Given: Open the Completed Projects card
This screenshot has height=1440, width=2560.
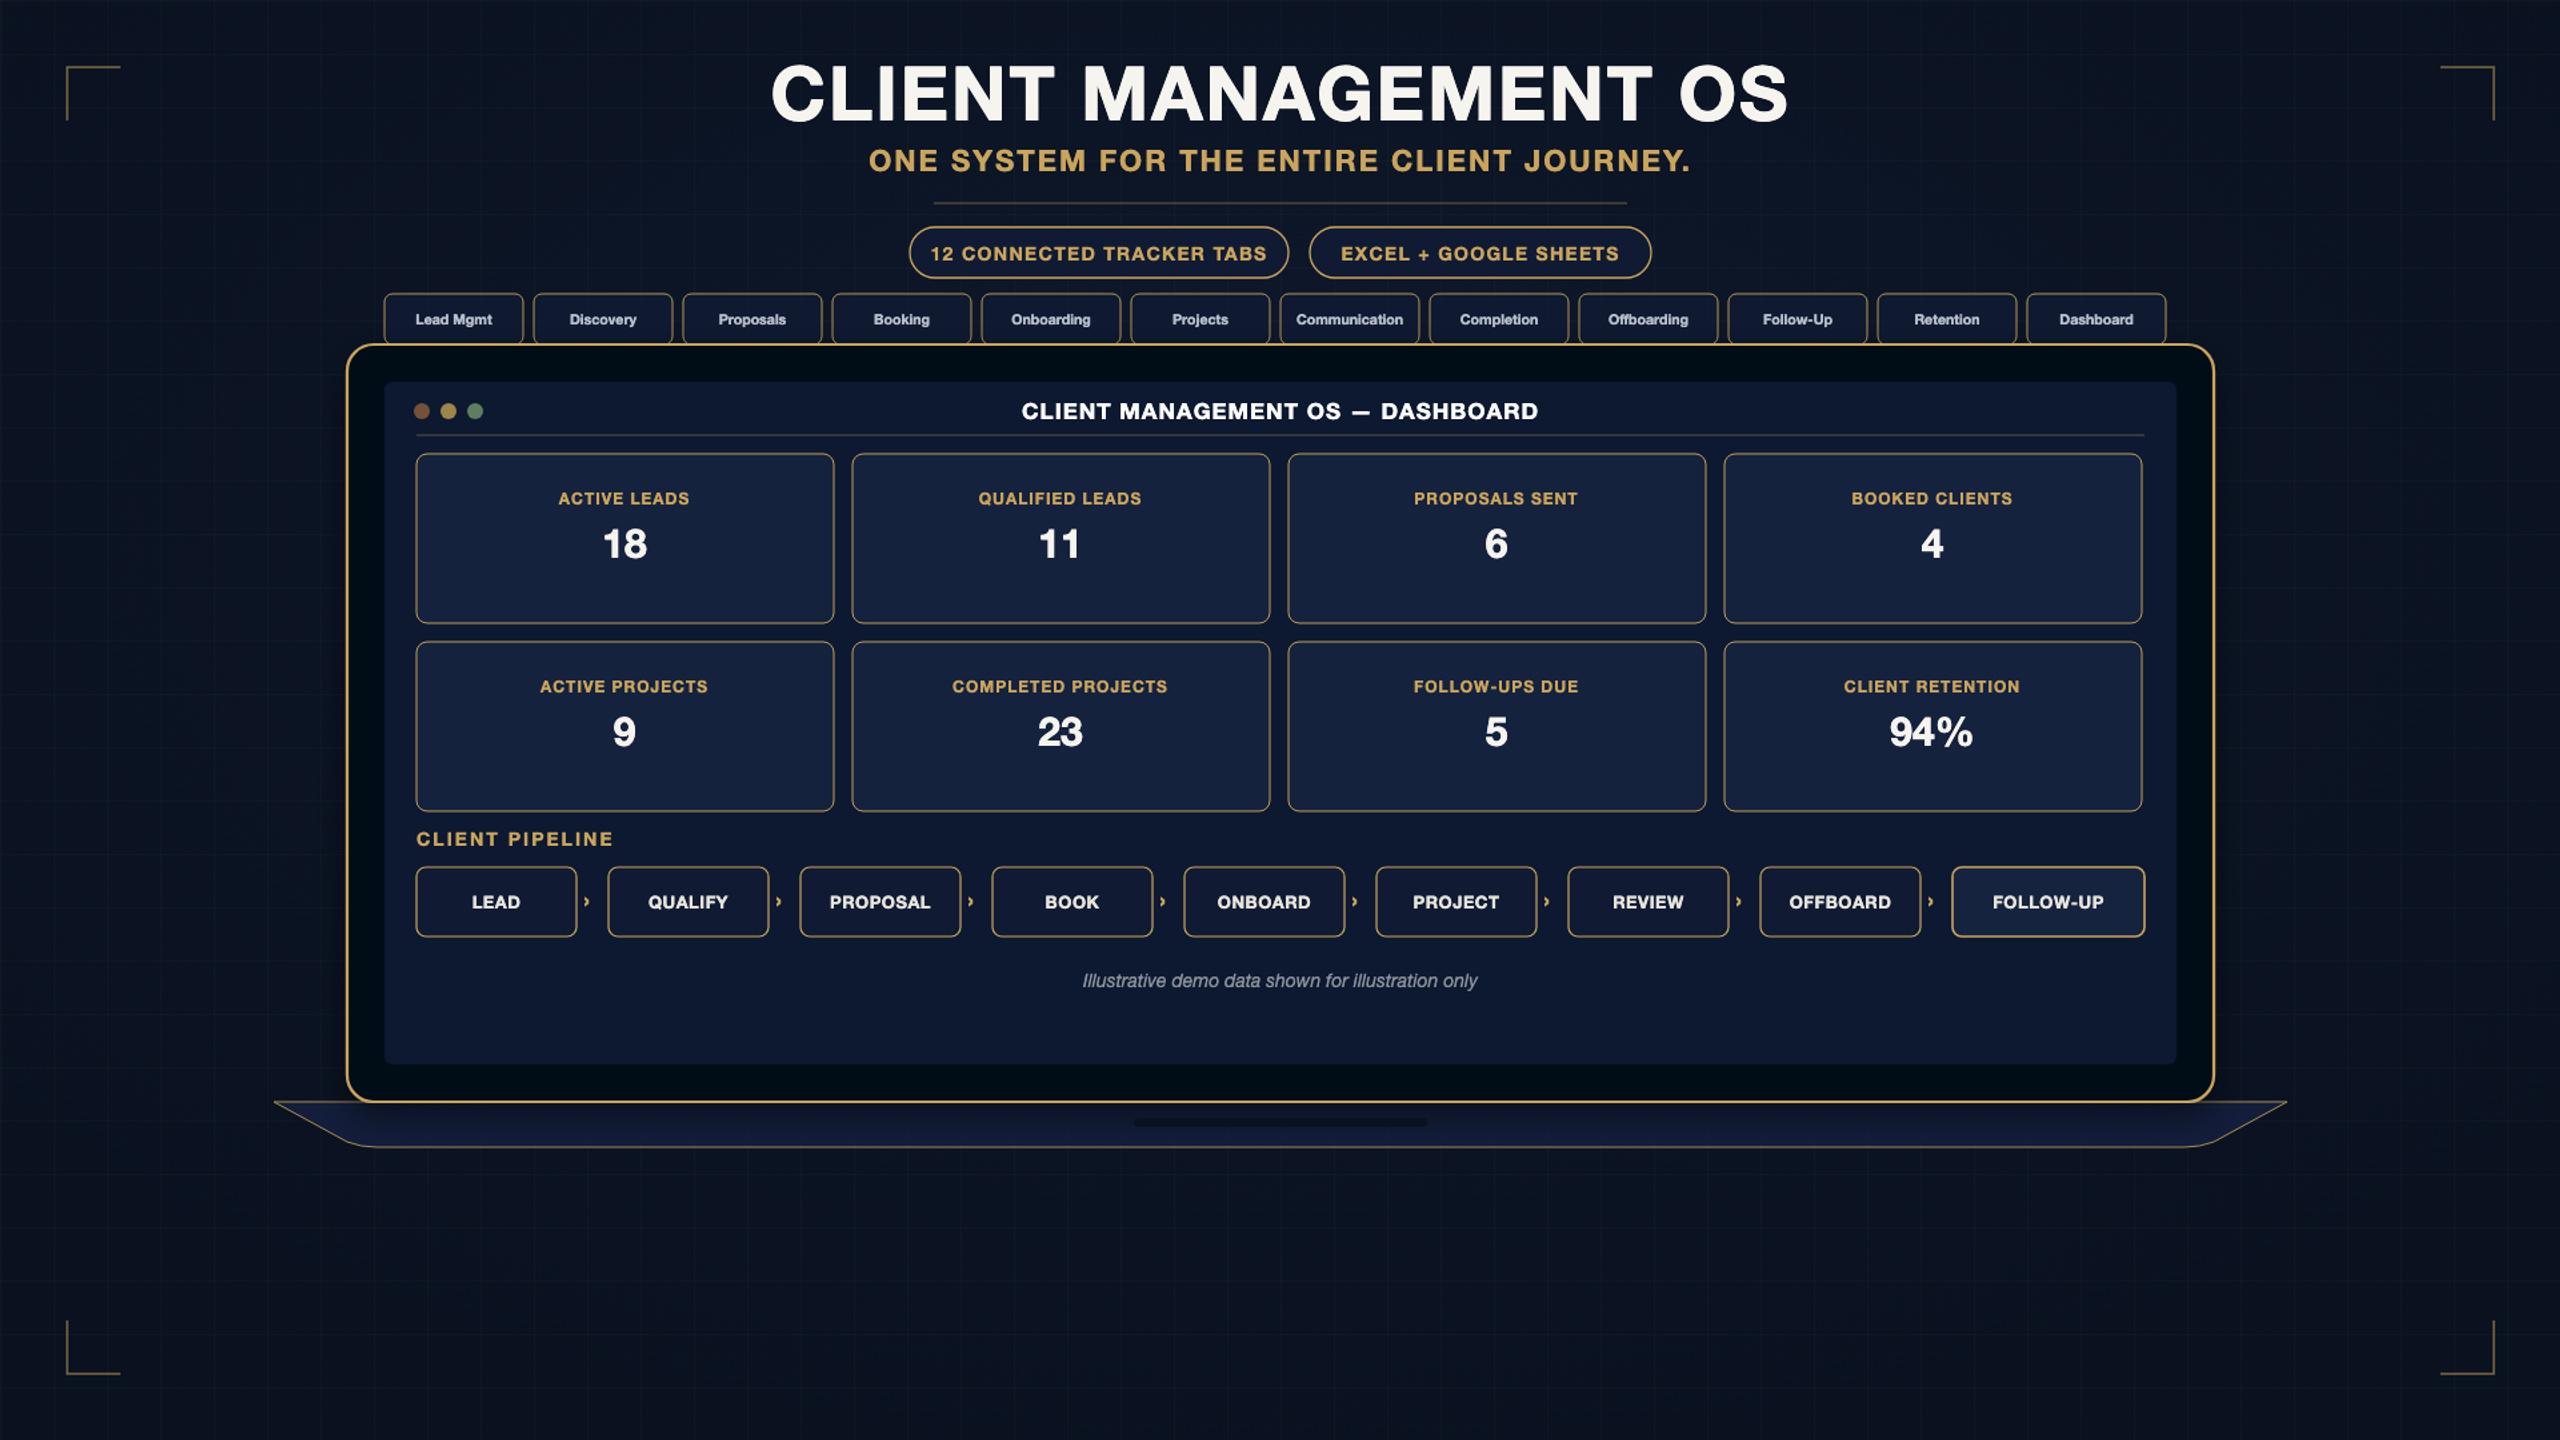Looking at the screenshot, I should point(1060,726).
